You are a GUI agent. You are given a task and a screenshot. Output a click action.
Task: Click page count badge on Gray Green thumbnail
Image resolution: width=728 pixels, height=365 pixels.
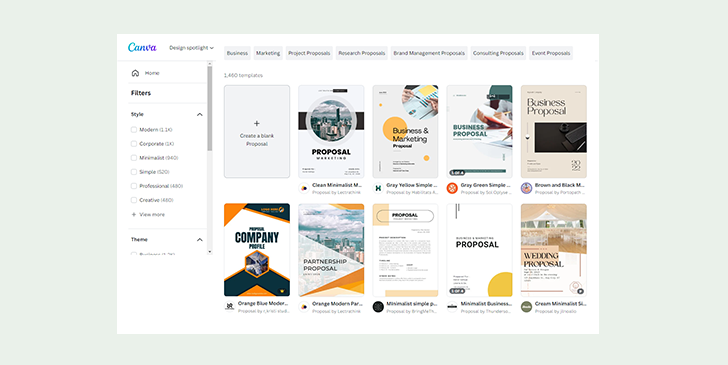(x=457, y=173)
